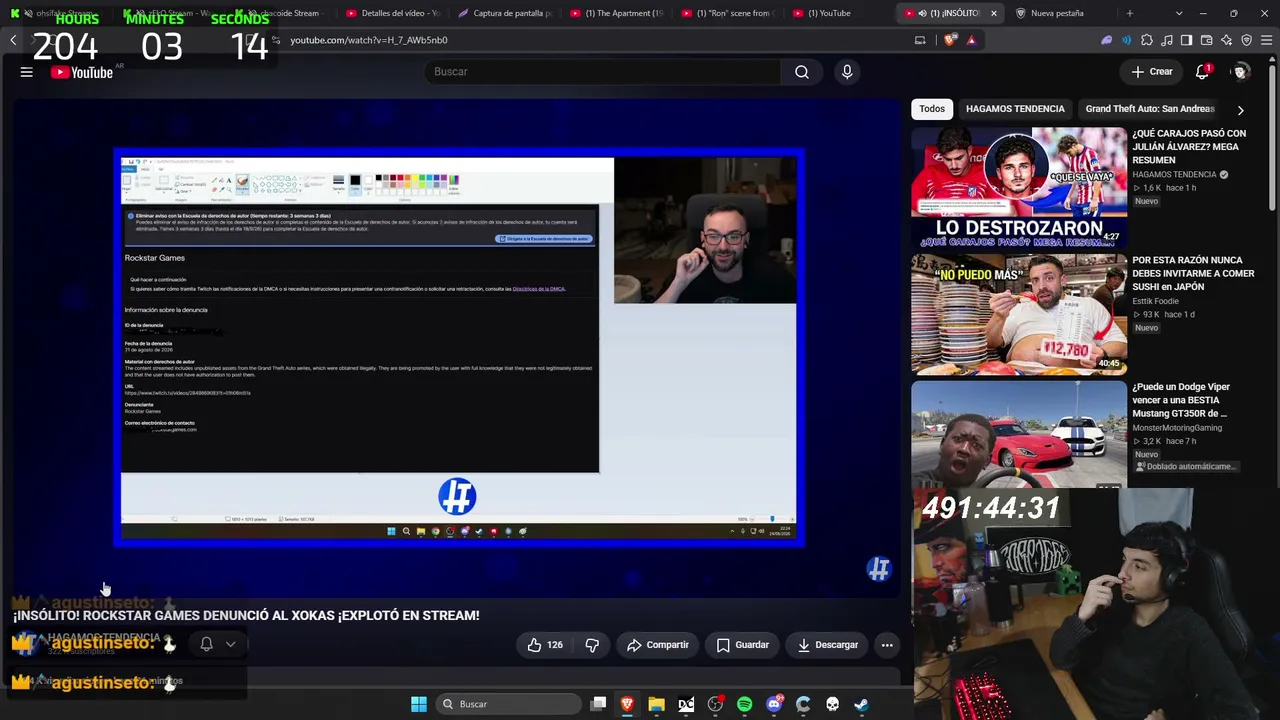Close the active INSÓLITO tab
This screenshot has height=720, width=1280.
pyautogui.click(x=993, y=13)
